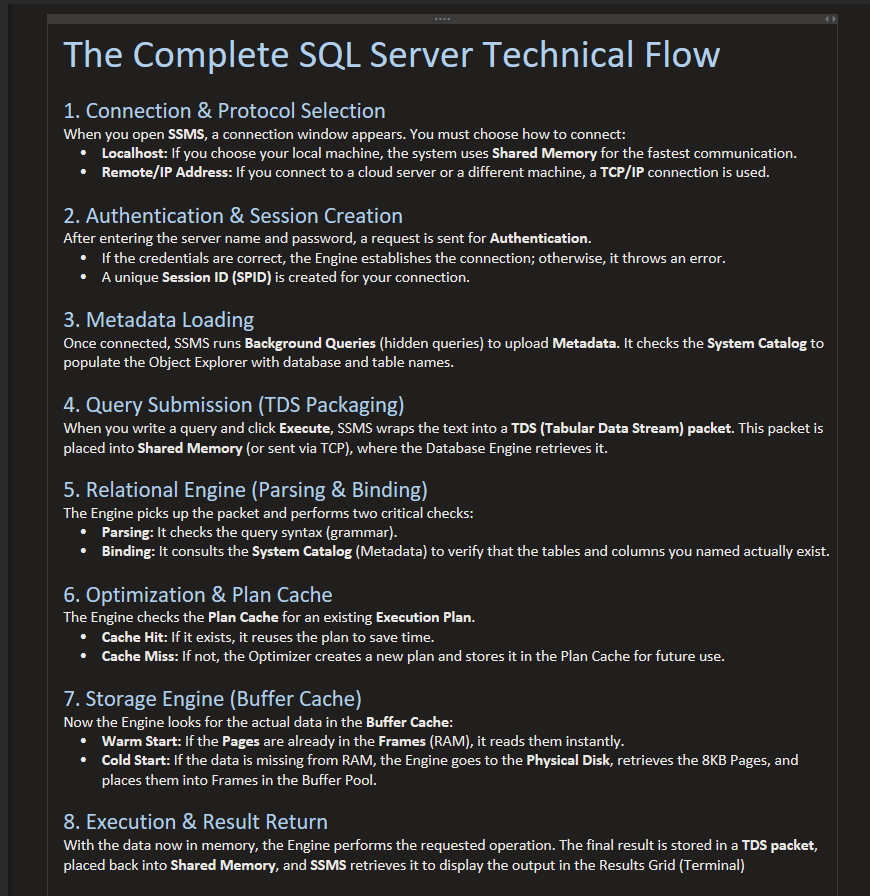Viewport: 870px width, 896px height.
Task: Click bold 'Shared Memory' in 'placed into Shared Memory (or sent'
Action: coord(190,449)
